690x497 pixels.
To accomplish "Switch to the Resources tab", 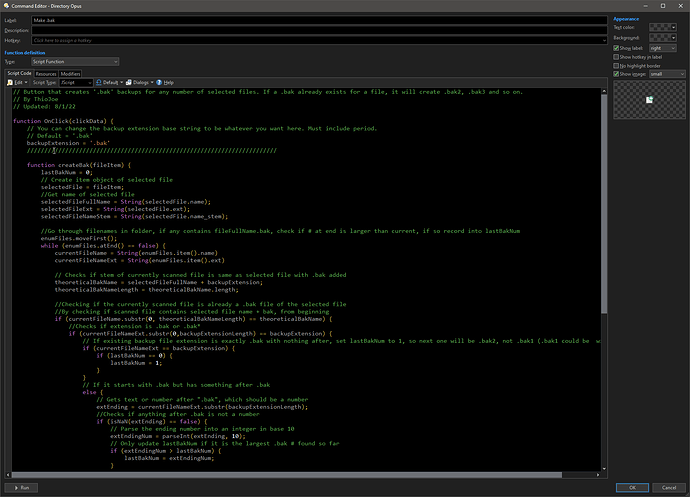I will pyautogui.click(x=46, y=74).
